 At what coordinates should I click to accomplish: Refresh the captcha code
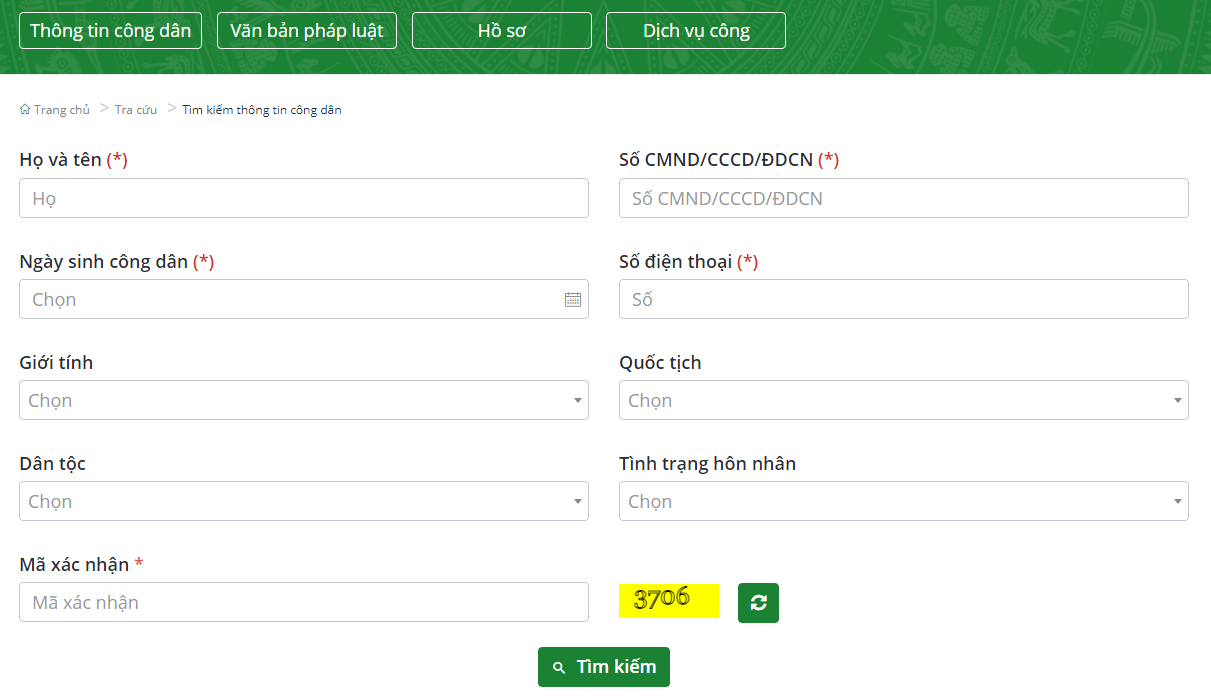pos(757,602)
